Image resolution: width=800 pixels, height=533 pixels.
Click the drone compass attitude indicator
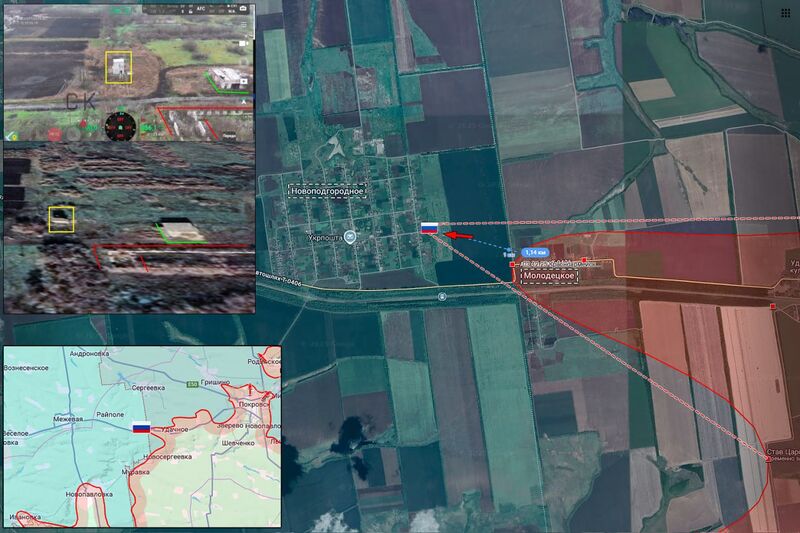pyautogui.click(x=120, y=126)
